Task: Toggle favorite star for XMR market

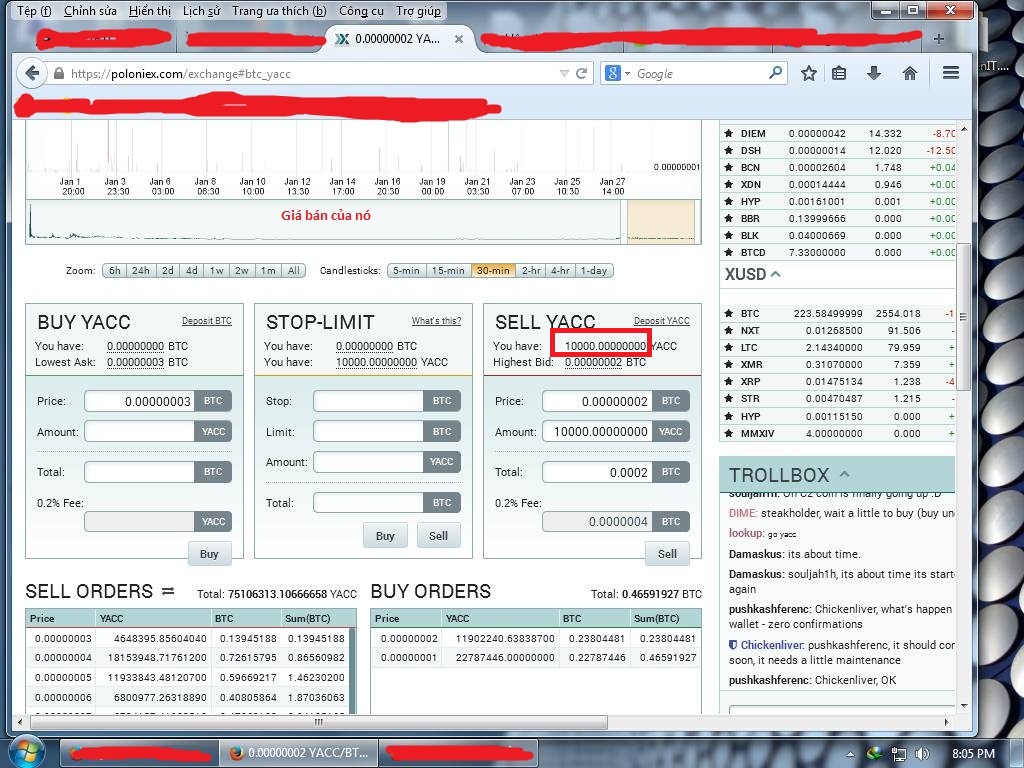Action: [x=728, y=365]
